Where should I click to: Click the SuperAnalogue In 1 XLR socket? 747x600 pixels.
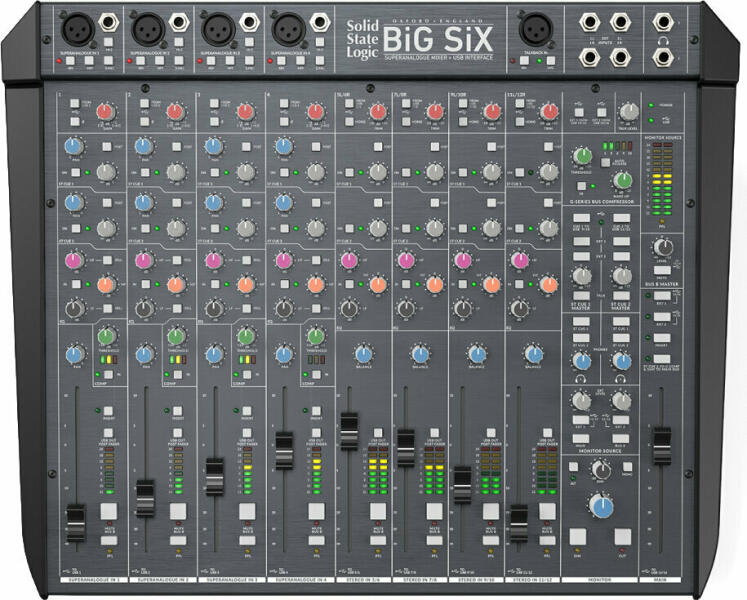click(79, 29)
